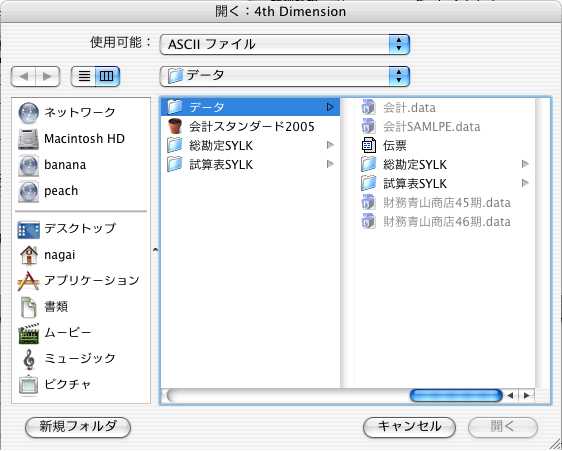
Task: Expand 試算表SYLK folder in middle column
Action: tap(330, 164)
